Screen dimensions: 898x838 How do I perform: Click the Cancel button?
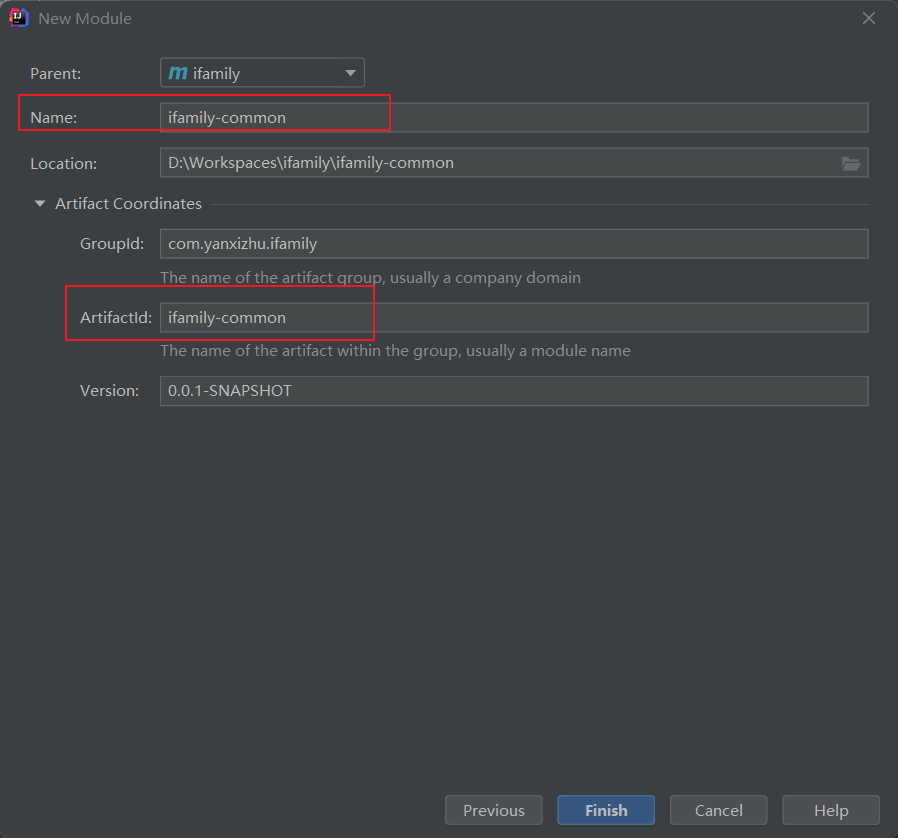point(718,810)
